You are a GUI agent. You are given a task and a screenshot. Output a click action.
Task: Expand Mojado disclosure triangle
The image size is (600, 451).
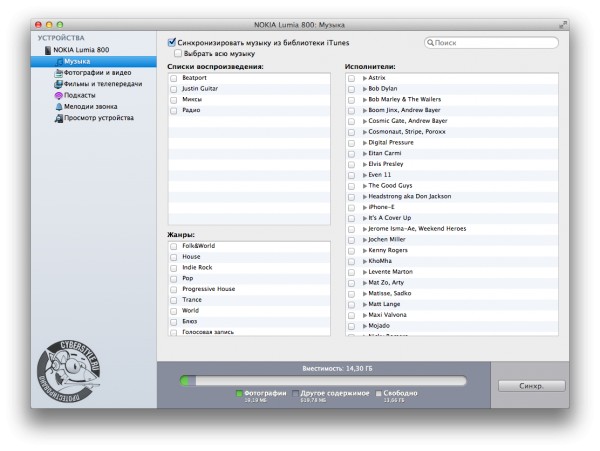click(365, 326)
